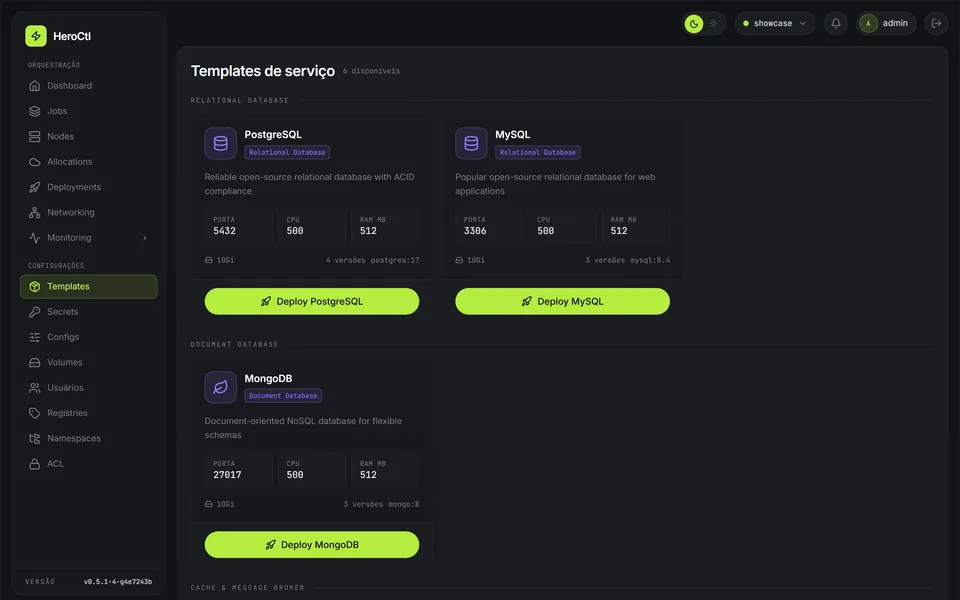Click the Monitoring activity pulse icon
960x600 pixels.
pos(35,238)
